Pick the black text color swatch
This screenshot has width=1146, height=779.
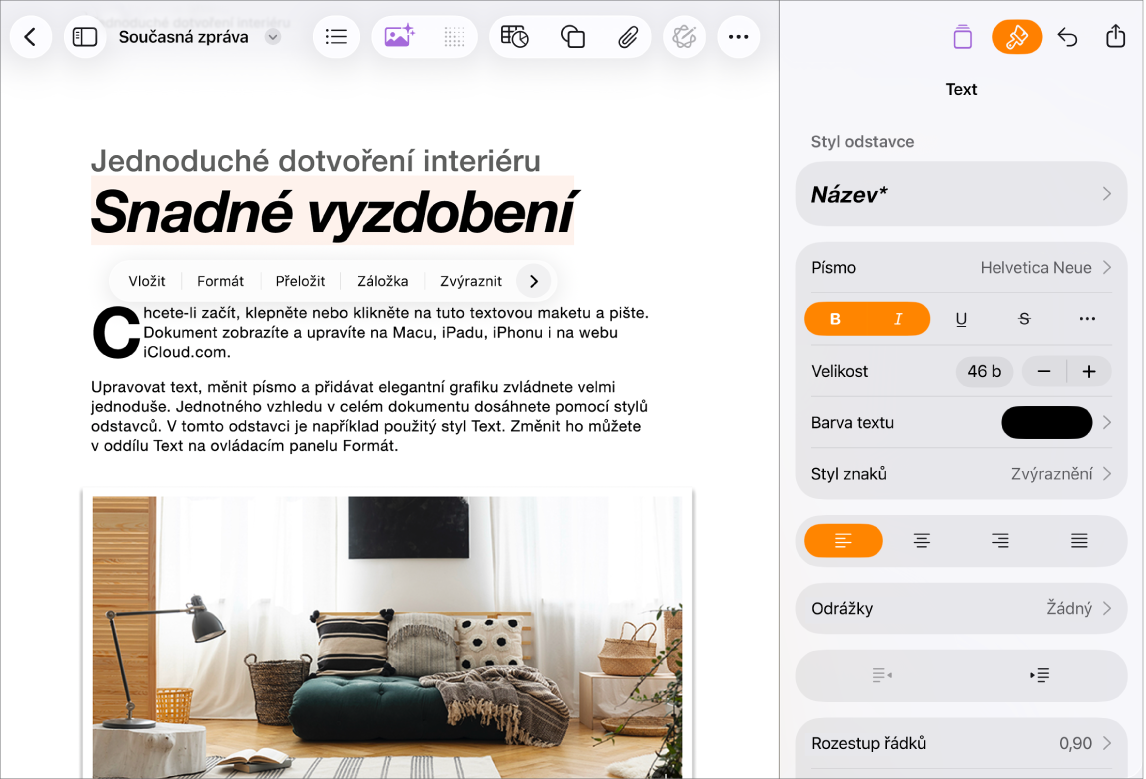(x=1047, y=422)
